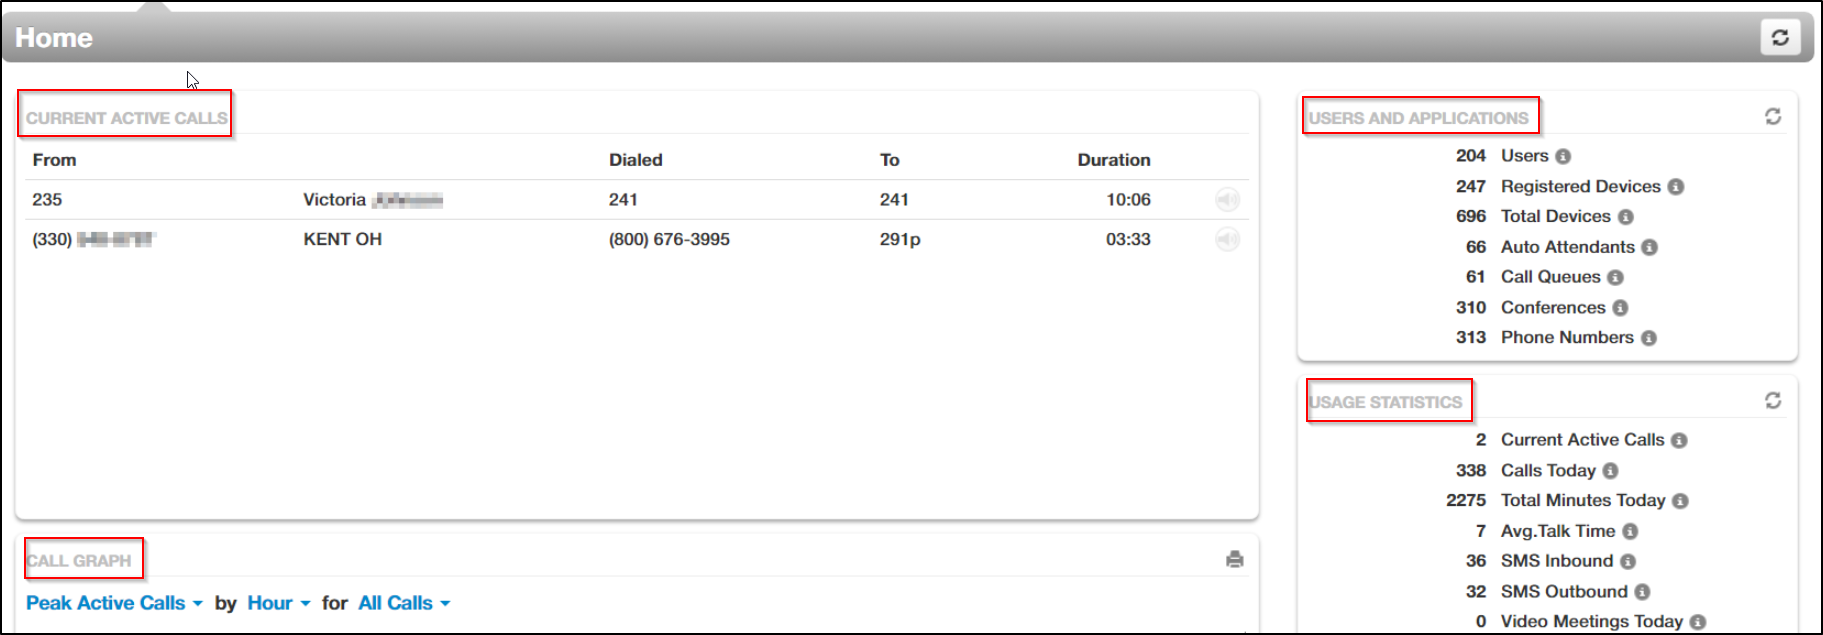
Task: Listen in on call from extension 235
Action: pyautogui.click(x=1227, y=200)
